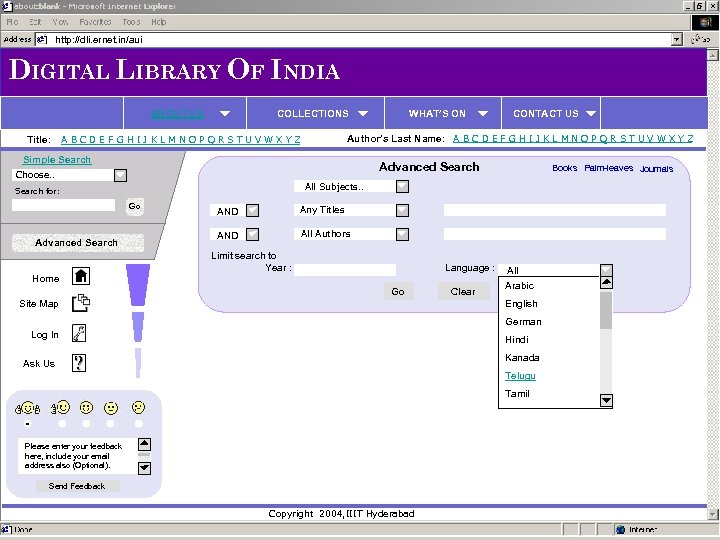
Task: Open the first AND operator dropdown
Action: coord(252,211)
